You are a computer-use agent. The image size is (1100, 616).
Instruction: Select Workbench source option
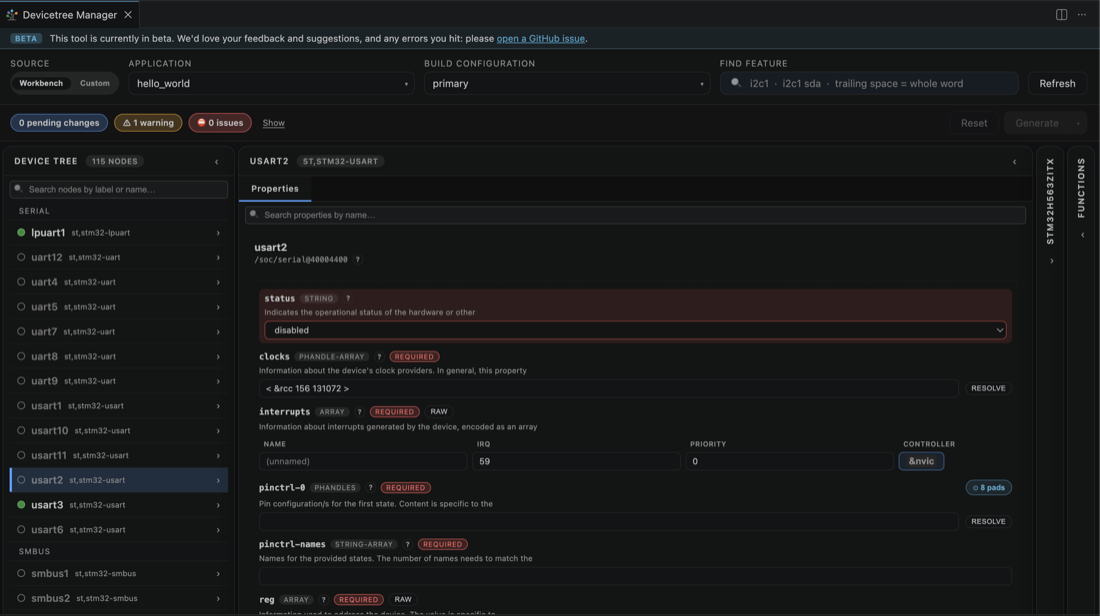(x=41, y=83)
